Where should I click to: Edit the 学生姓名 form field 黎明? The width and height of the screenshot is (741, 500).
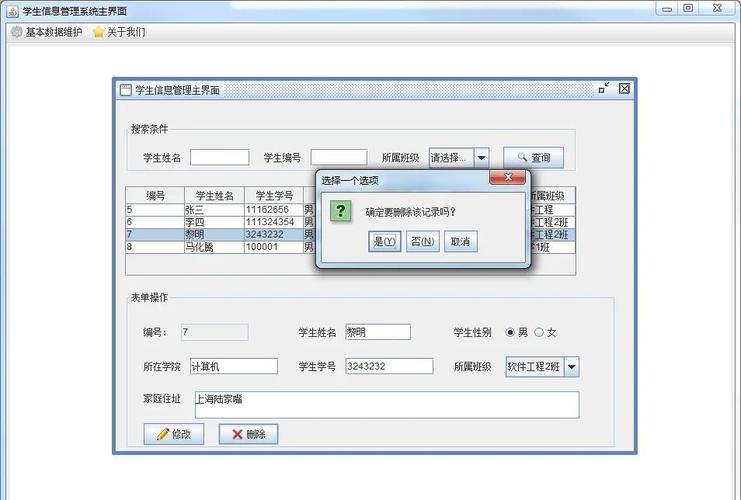coord(378,332)
